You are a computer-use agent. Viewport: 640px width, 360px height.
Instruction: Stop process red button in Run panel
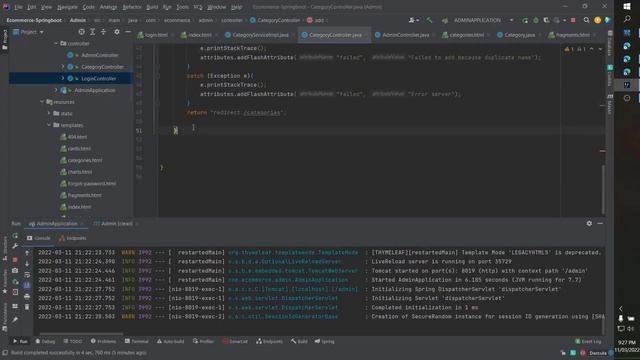[x=15, y=260]
